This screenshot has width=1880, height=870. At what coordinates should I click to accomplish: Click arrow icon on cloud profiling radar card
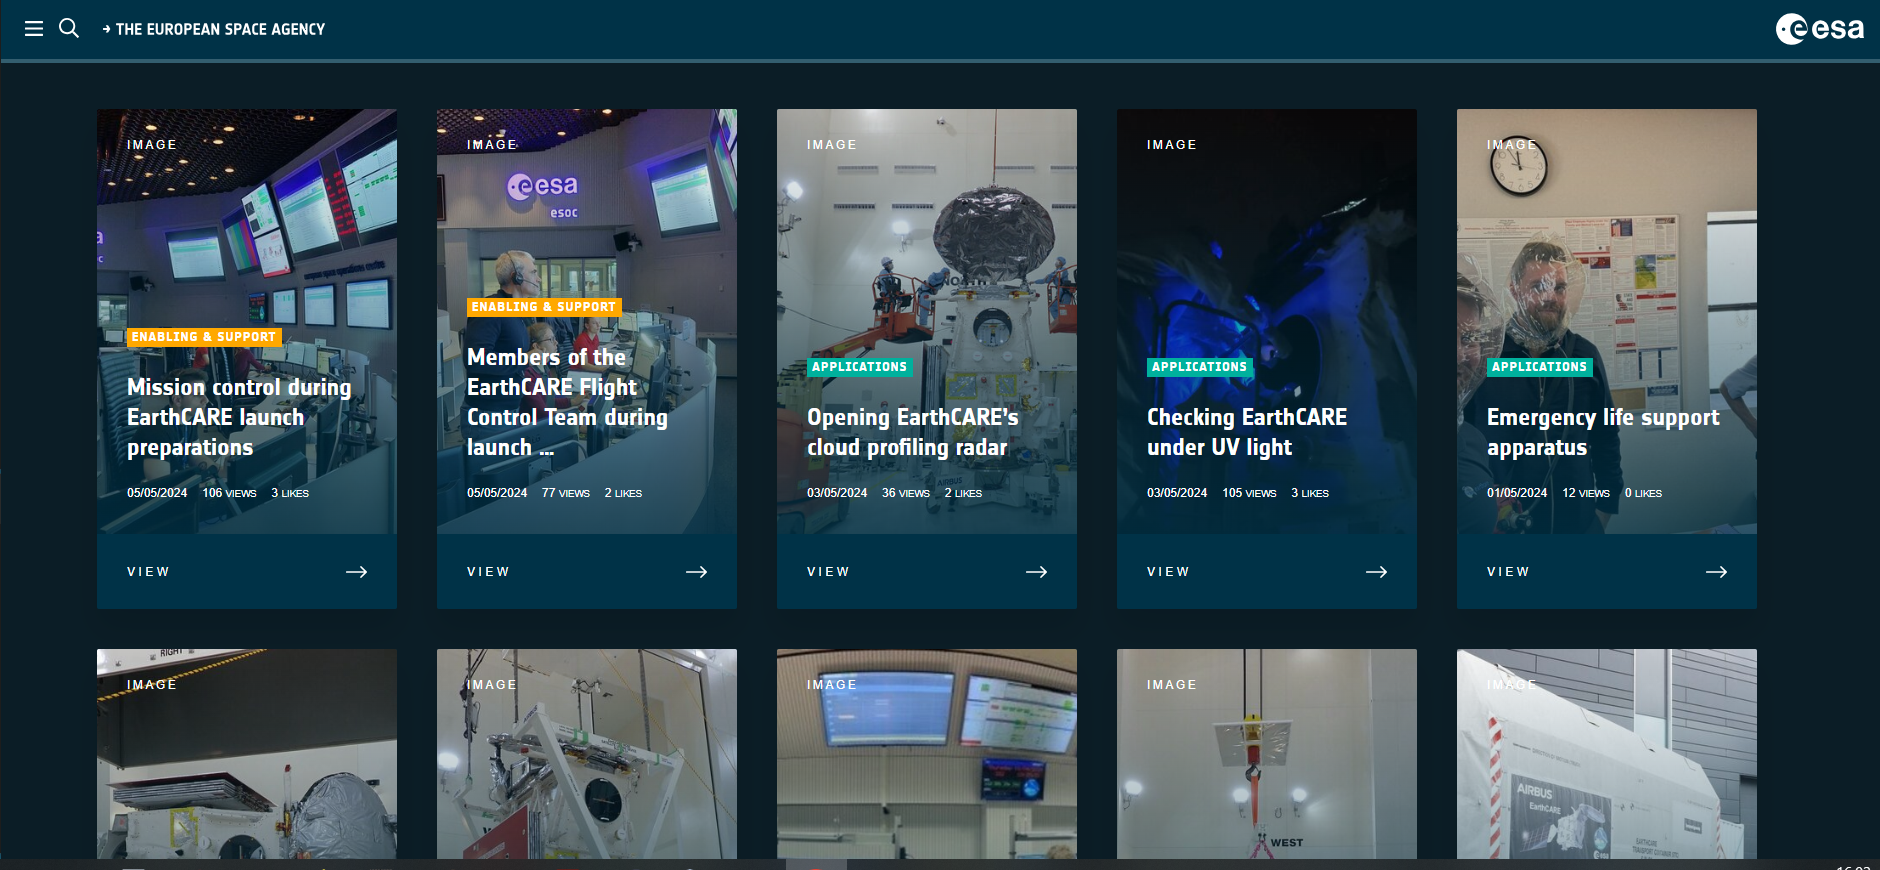(x=1037, y=572)
